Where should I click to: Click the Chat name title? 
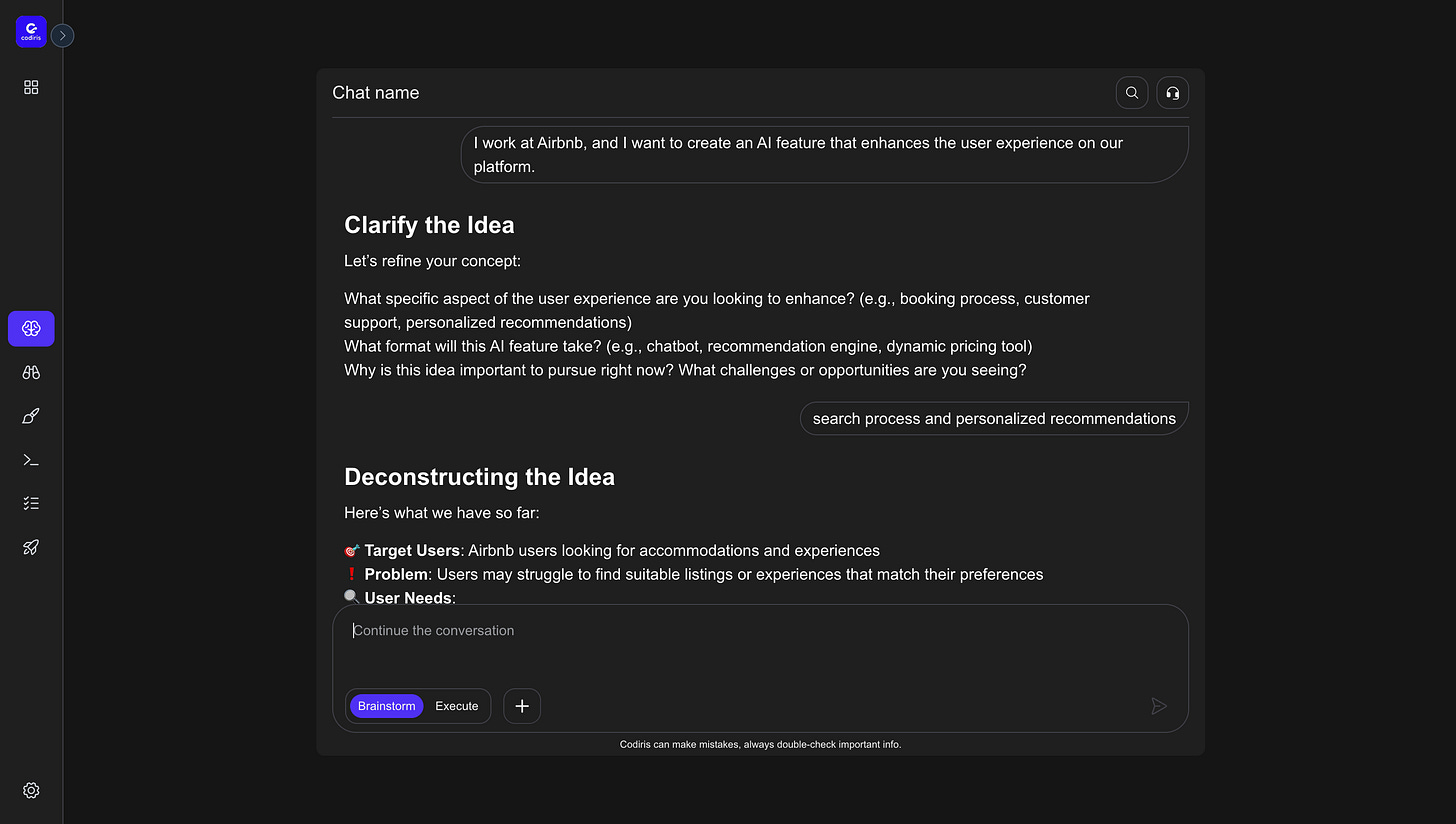[x=376, y=93]
